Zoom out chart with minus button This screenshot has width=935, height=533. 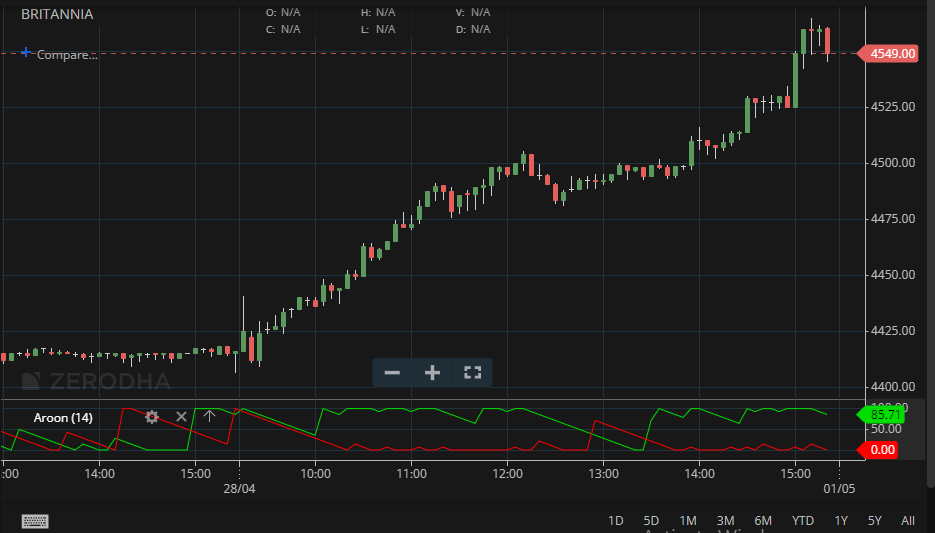pyautogui.click(x=392, y=373)
